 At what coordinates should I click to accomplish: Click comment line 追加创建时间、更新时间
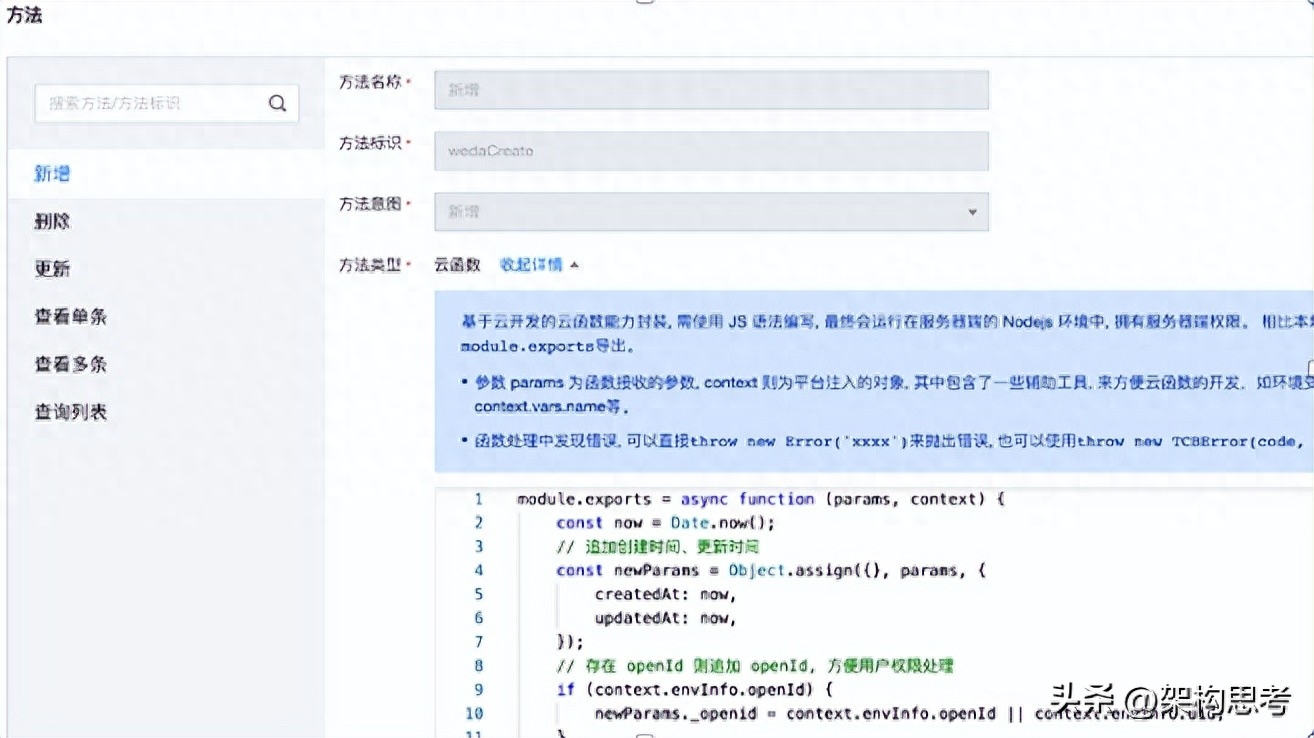click(x=657, y=547)
